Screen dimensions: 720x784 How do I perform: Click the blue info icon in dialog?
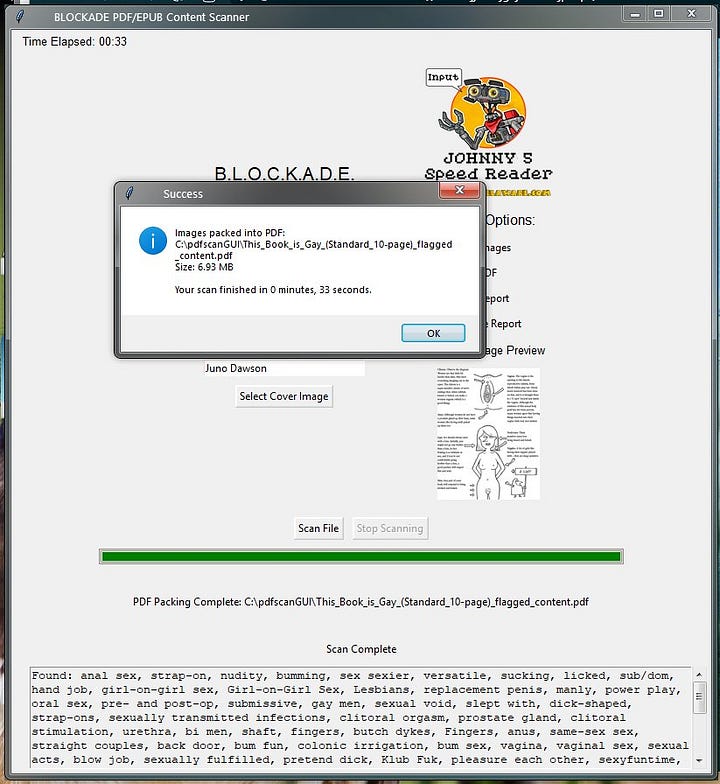(152, 240)
